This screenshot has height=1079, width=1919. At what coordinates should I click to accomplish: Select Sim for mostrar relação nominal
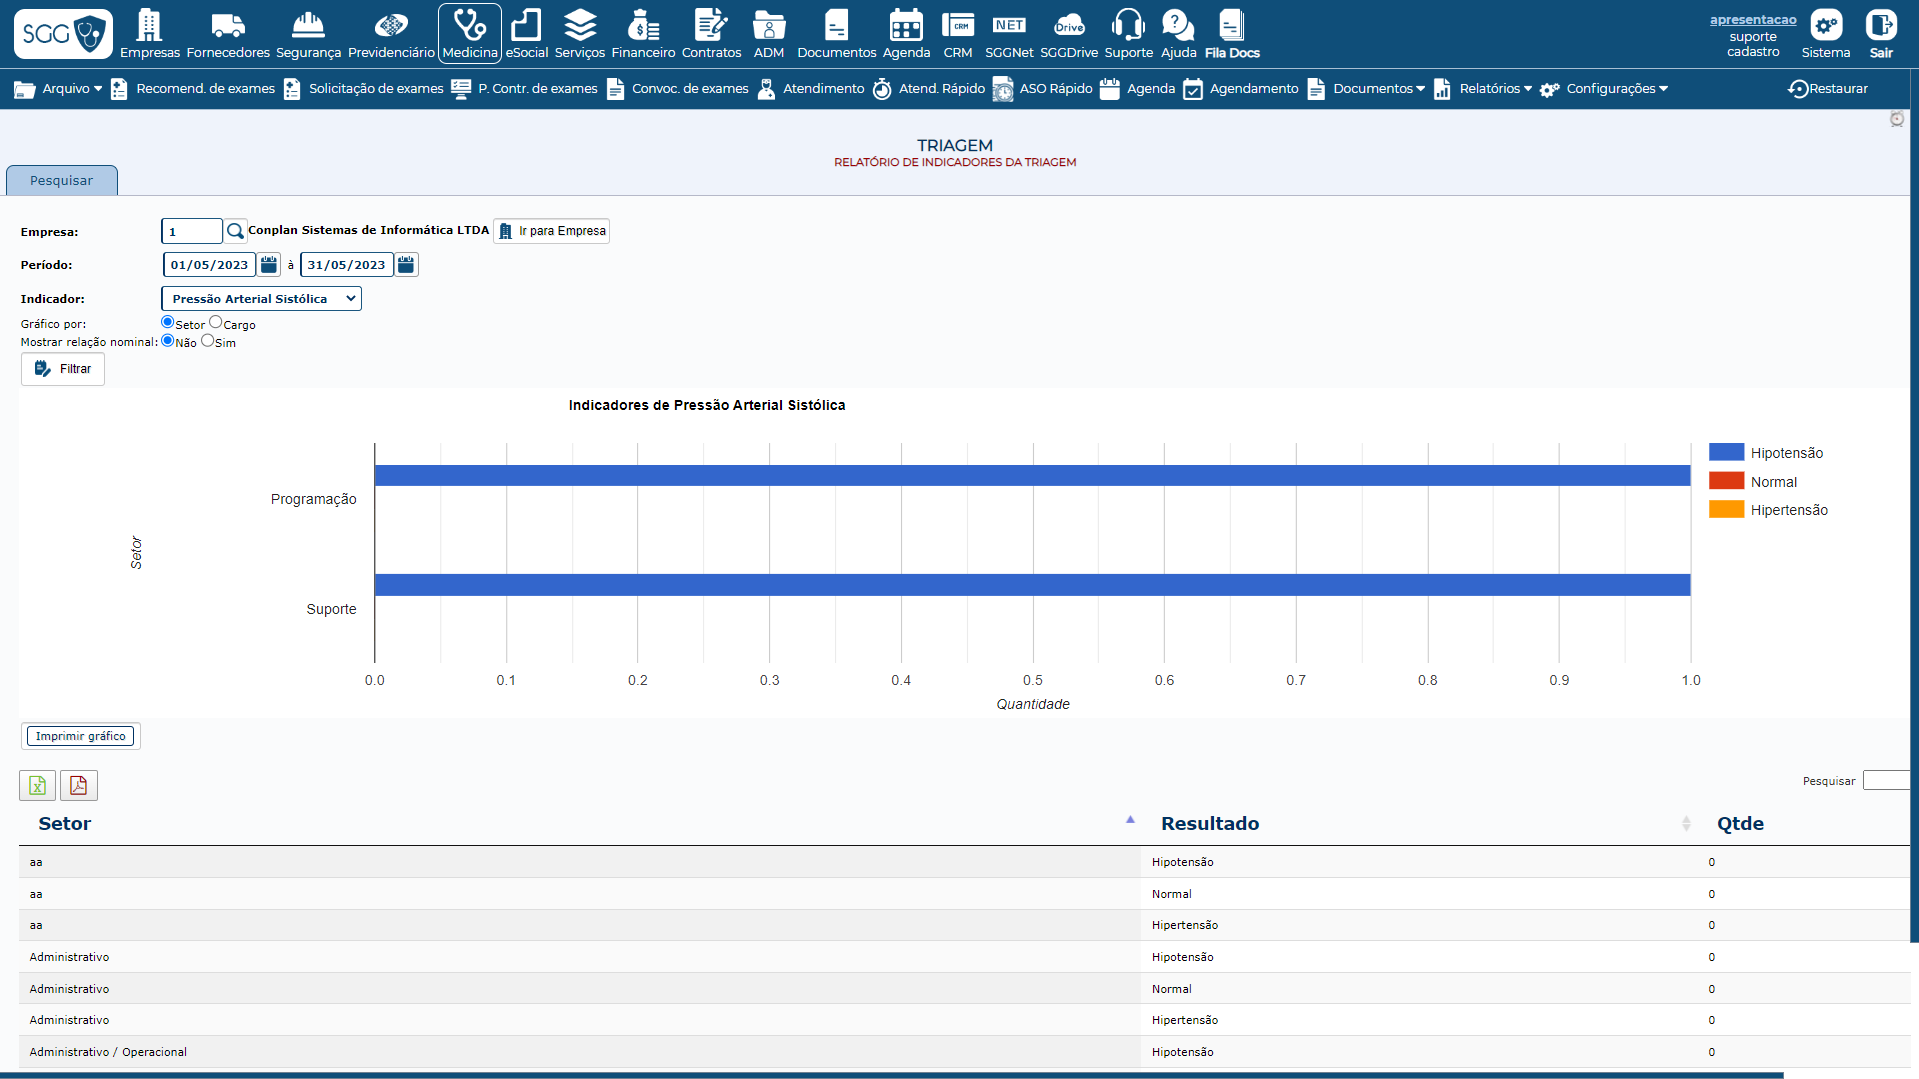point(208,341)
